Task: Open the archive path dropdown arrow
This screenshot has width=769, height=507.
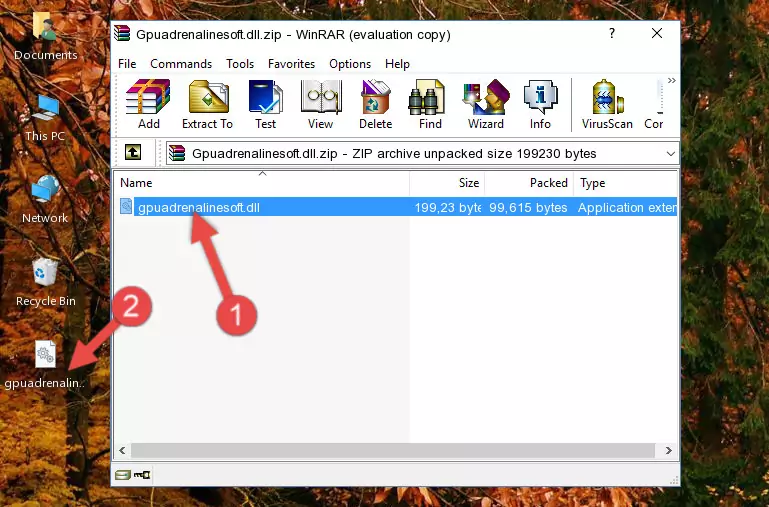Action: pyautogui.click(x=670, y=153)
